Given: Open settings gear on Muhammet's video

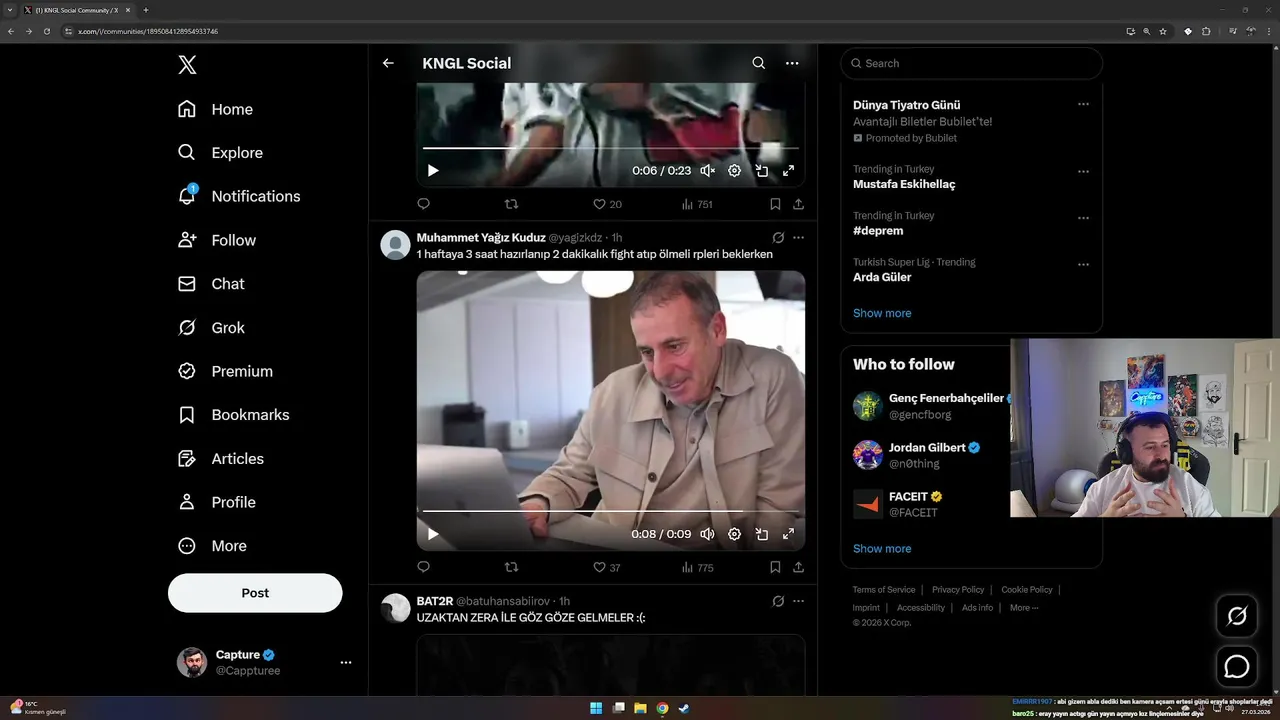Looking at the screenshot, I should click(x=734, y=534).
